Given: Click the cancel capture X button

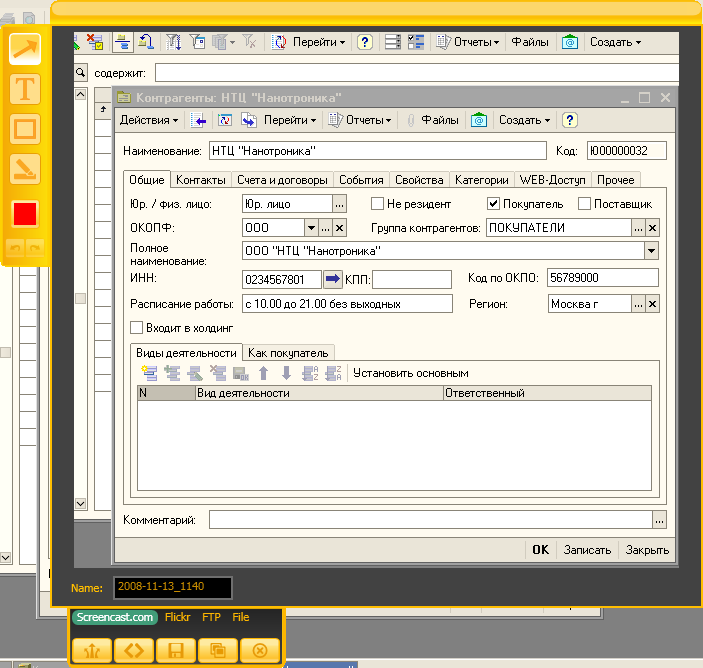Looking at the screenshot, I should coord(260,650).
